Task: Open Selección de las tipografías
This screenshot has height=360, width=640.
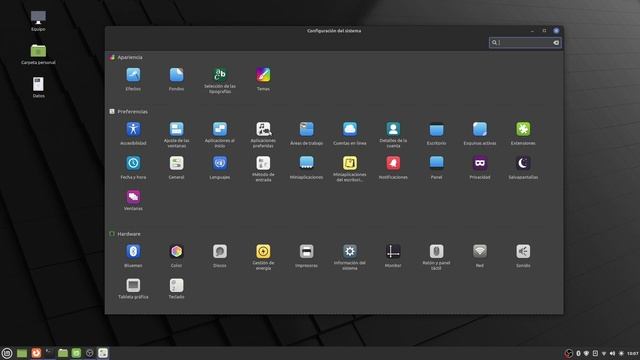Action: tap(220, 80)
